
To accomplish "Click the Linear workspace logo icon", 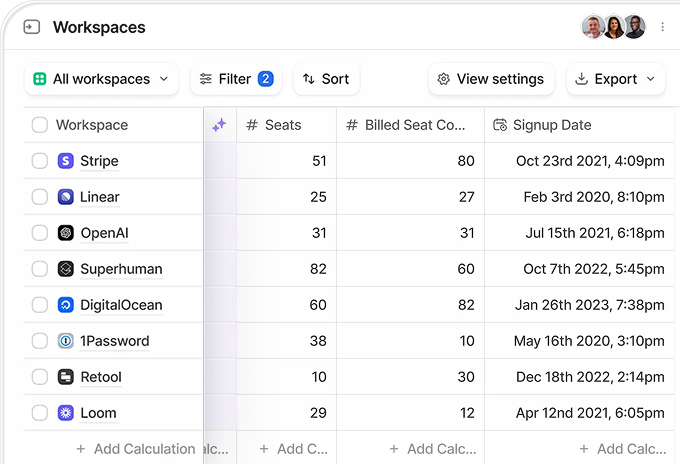I will tap(66, 197).
